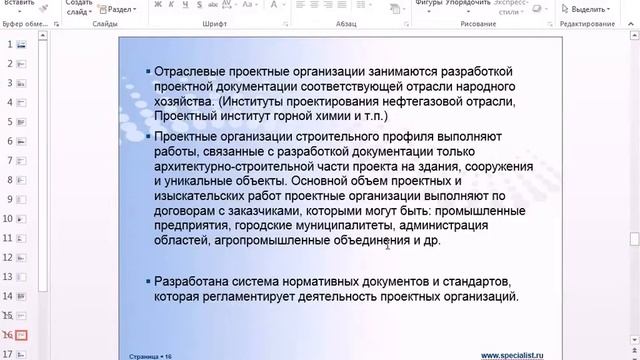Select slide 1 thumbnail

pyautogui.click(x=21, y=44)
